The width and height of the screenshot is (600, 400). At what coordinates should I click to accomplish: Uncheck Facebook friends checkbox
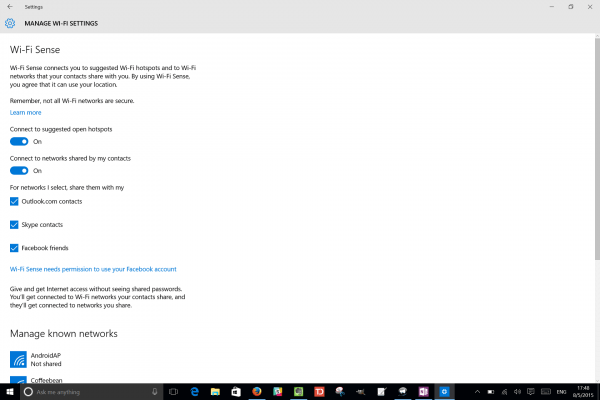coord(14,248)
